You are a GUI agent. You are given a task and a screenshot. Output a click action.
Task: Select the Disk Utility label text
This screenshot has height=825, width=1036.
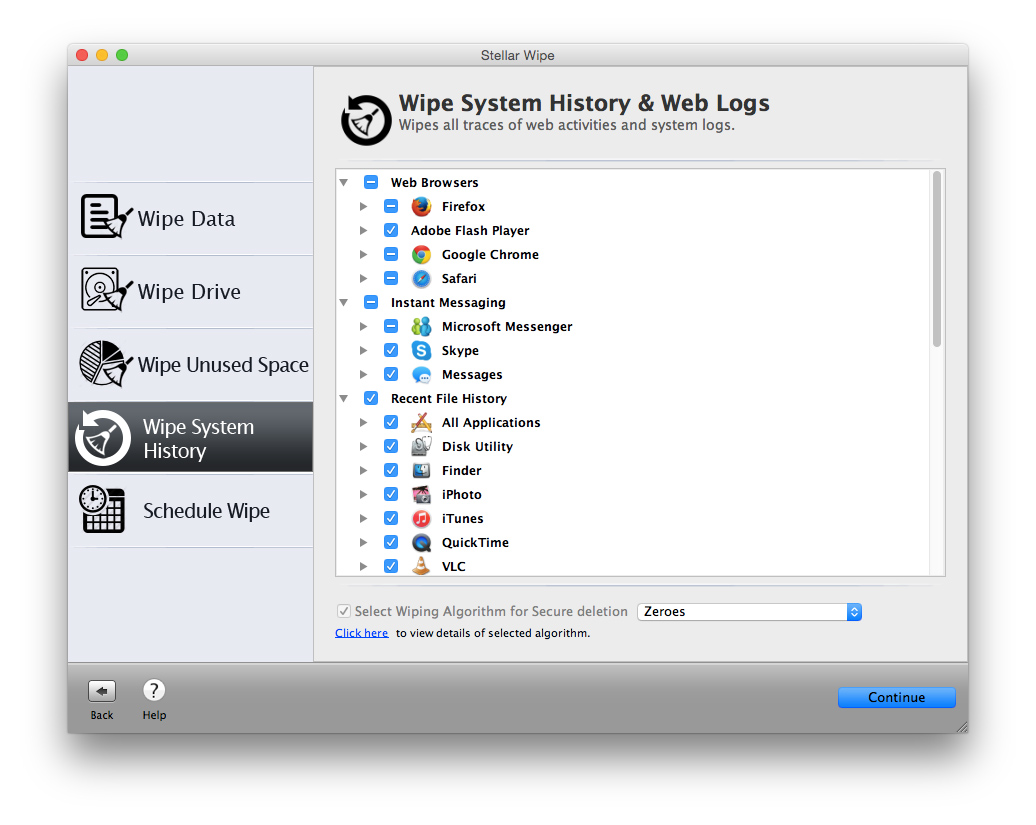tap(477, 447)
